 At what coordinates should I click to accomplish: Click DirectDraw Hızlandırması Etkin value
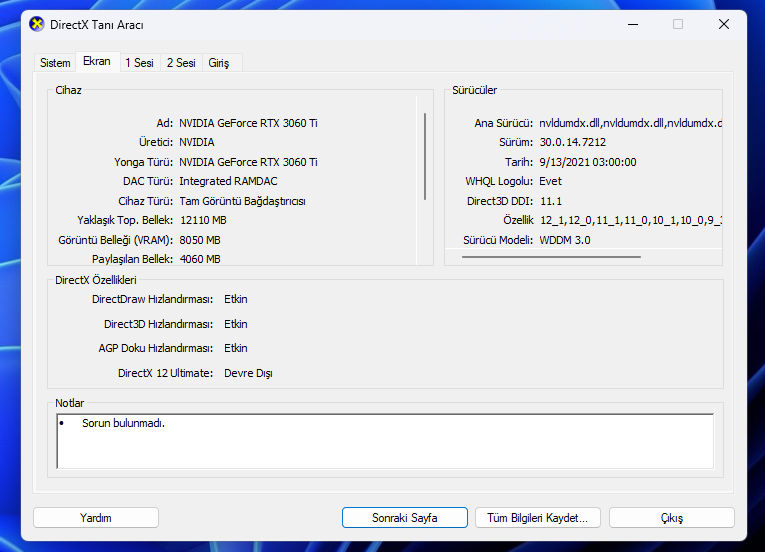(x=236, y=299)
